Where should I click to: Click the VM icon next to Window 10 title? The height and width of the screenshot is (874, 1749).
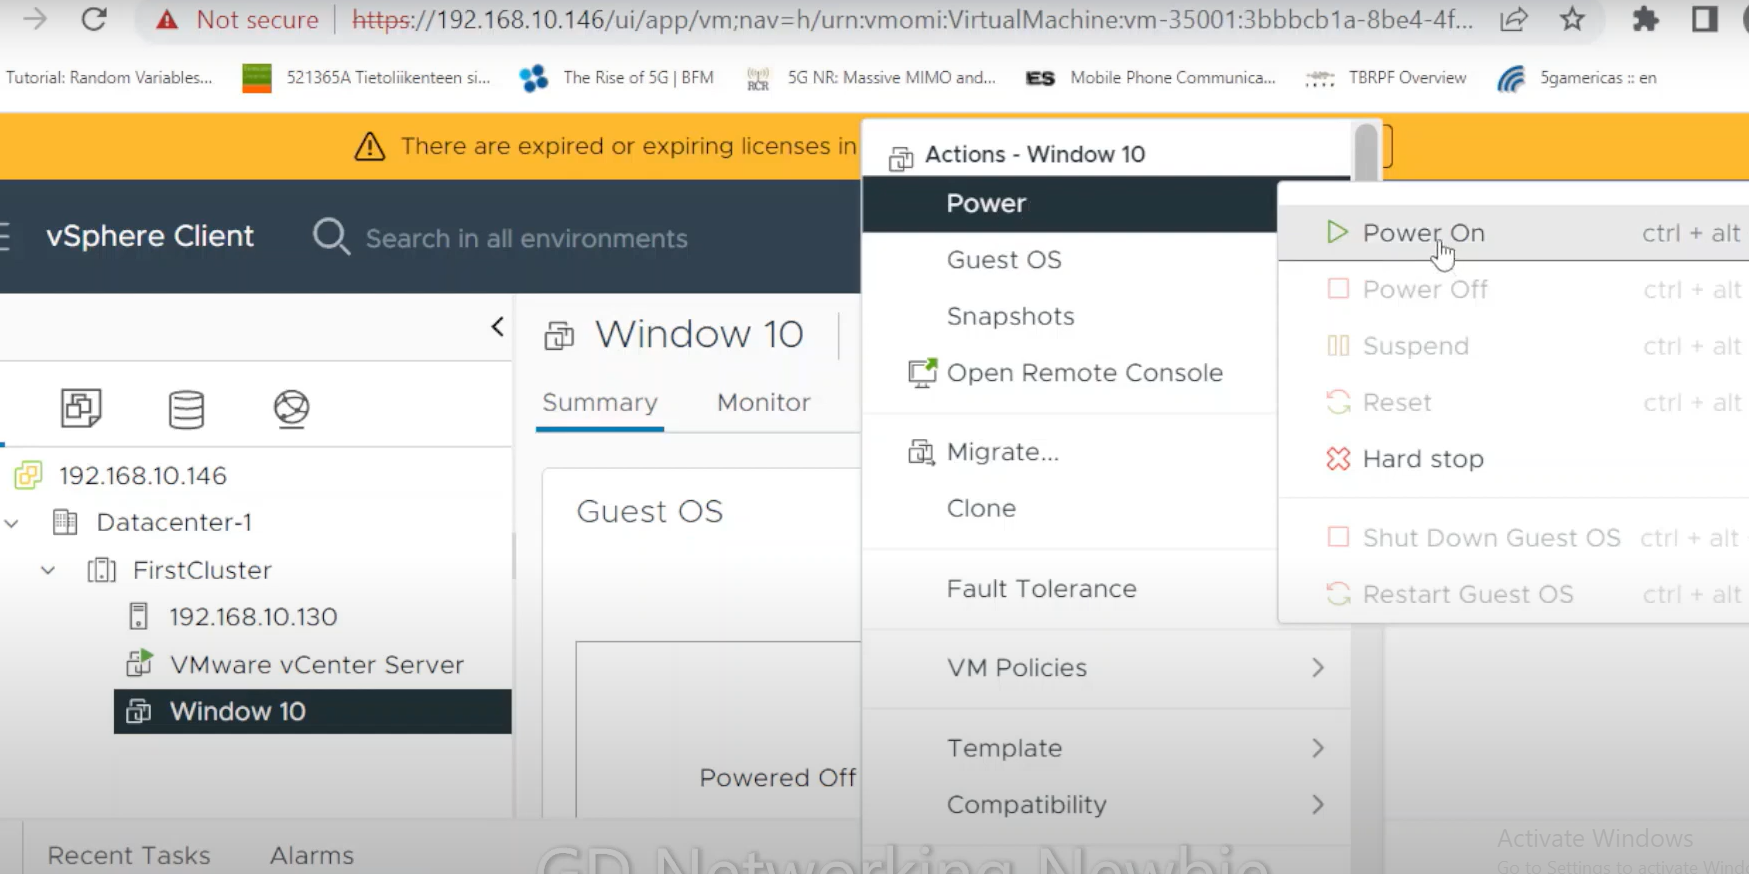[559, 335]
